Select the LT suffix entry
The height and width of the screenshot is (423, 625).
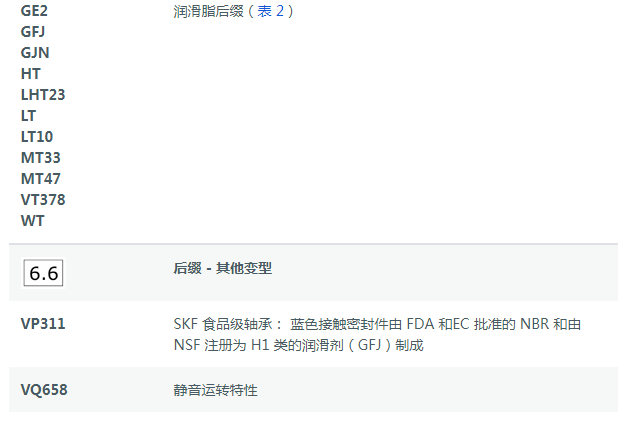[28, 116]
